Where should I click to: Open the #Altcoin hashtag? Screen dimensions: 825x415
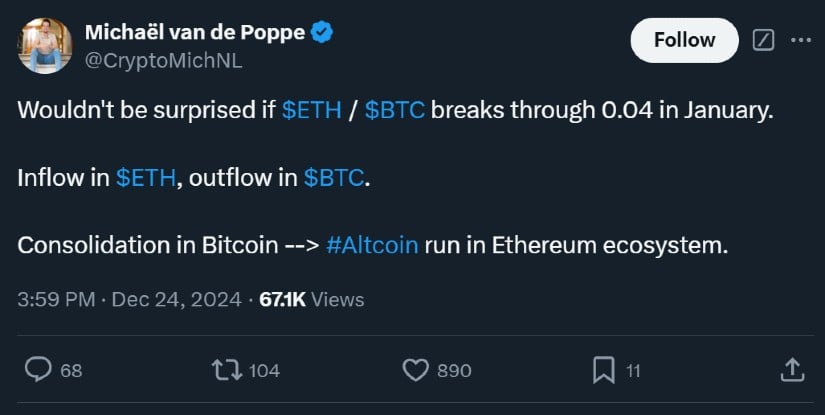[x=372, y=245]
